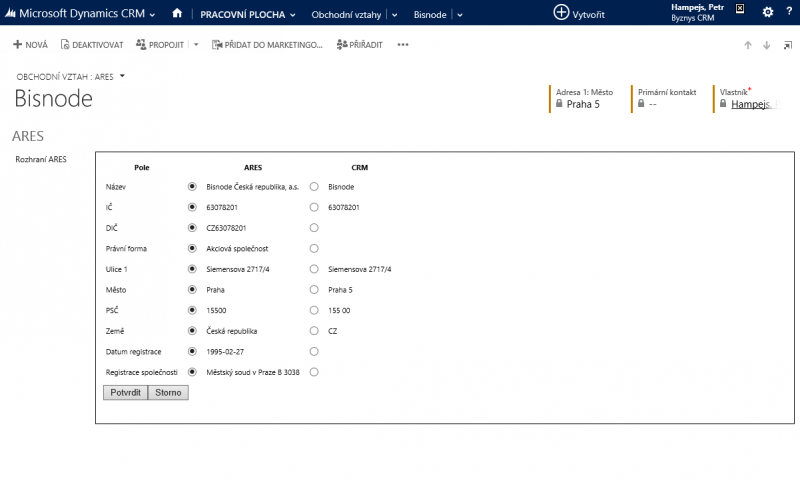Expand Bisnode breadcrumb dropdown arrow
The height and width of the screenshot is (480, 800).
[460, 15]
